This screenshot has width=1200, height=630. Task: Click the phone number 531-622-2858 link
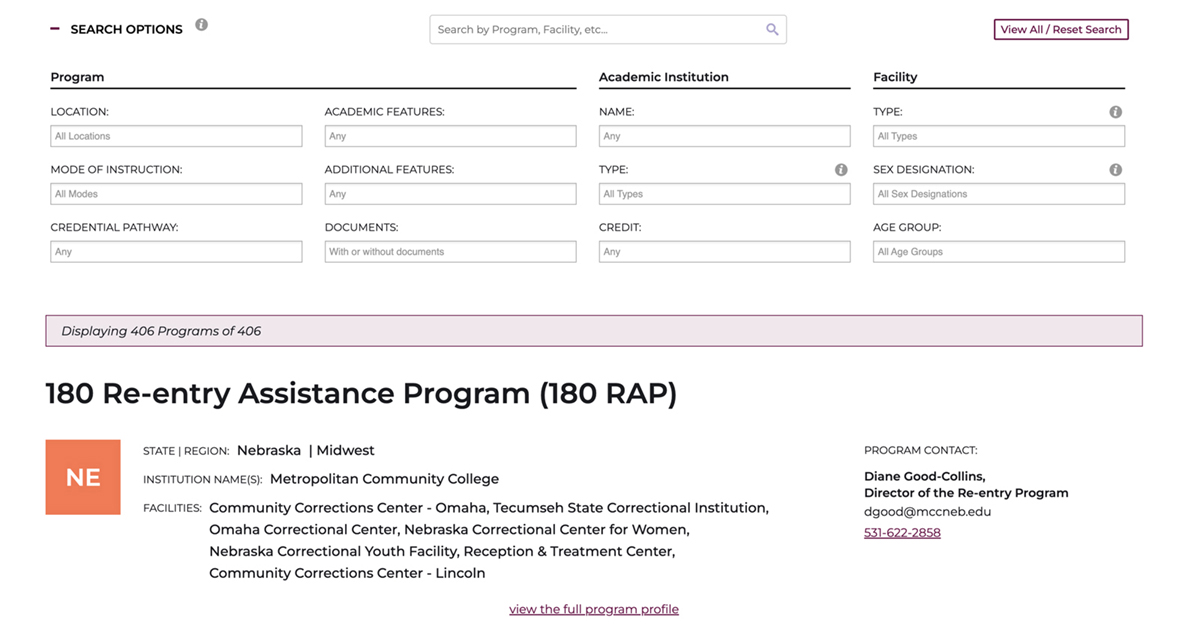pyautogui.click(x=902, y=533)
